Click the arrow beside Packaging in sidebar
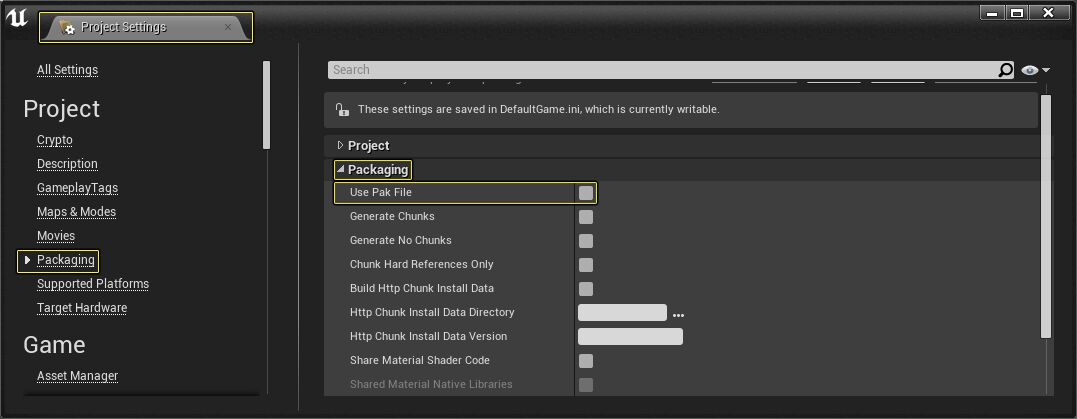This screenshot has height=419, width=1077. point(27,260)
